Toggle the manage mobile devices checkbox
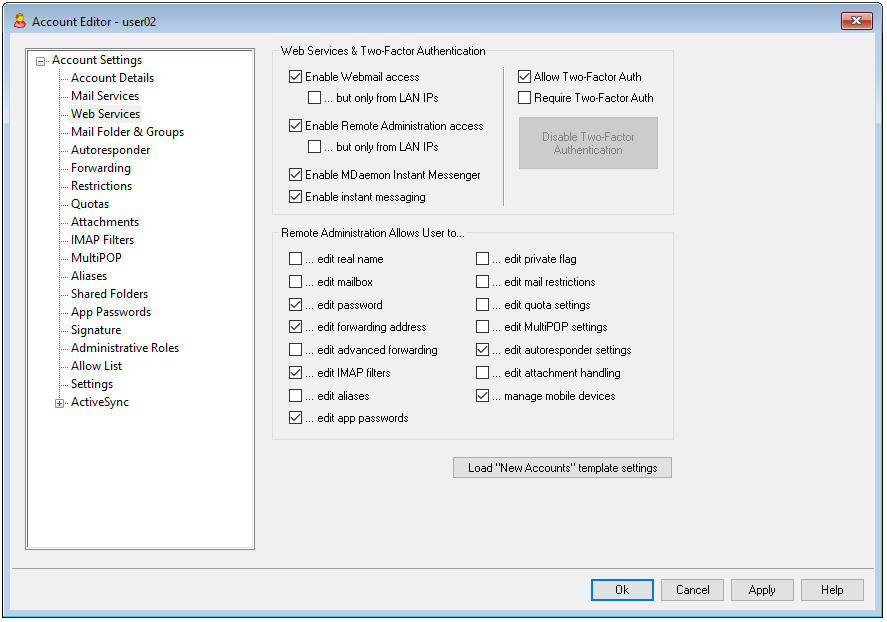Screen dimensions: 887x622 point(483,396)
